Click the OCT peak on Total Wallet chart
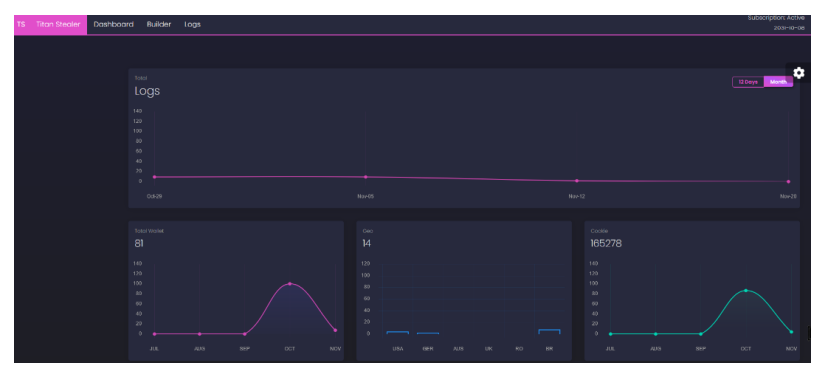Screen dimensions: 825x377 (289, 284)
